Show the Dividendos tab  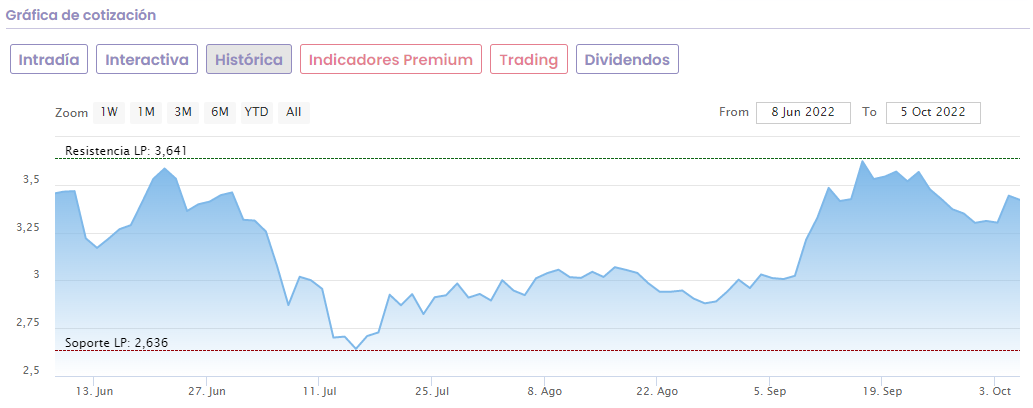627,60
